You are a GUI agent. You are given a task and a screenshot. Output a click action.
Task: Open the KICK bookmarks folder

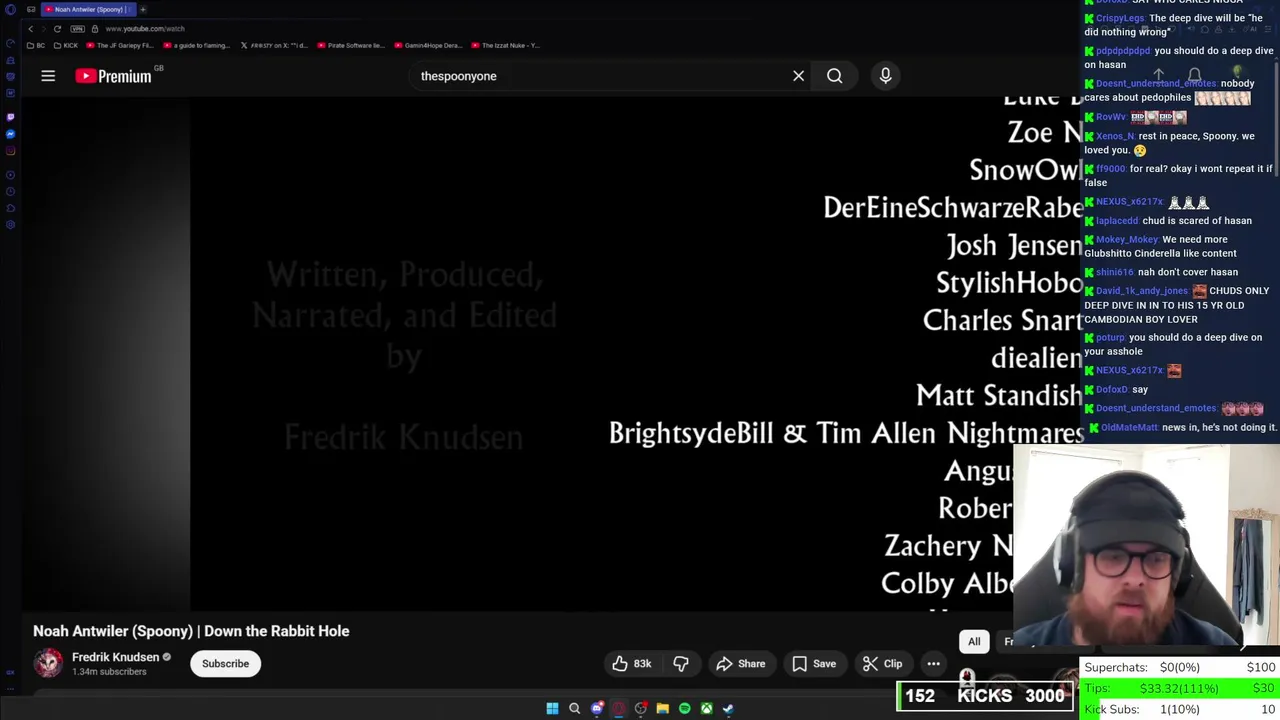tap(65, 45)
